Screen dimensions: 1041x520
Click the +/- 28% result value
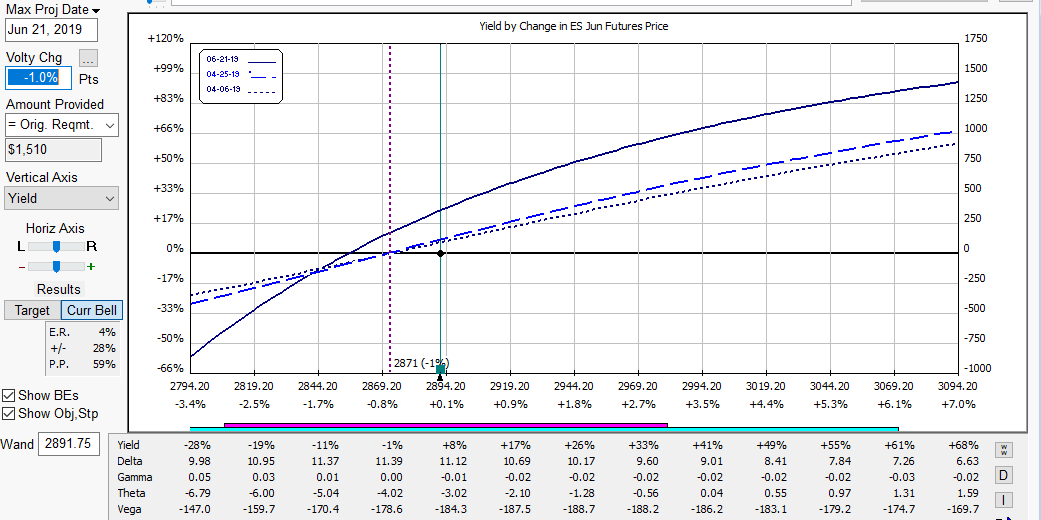104,348
